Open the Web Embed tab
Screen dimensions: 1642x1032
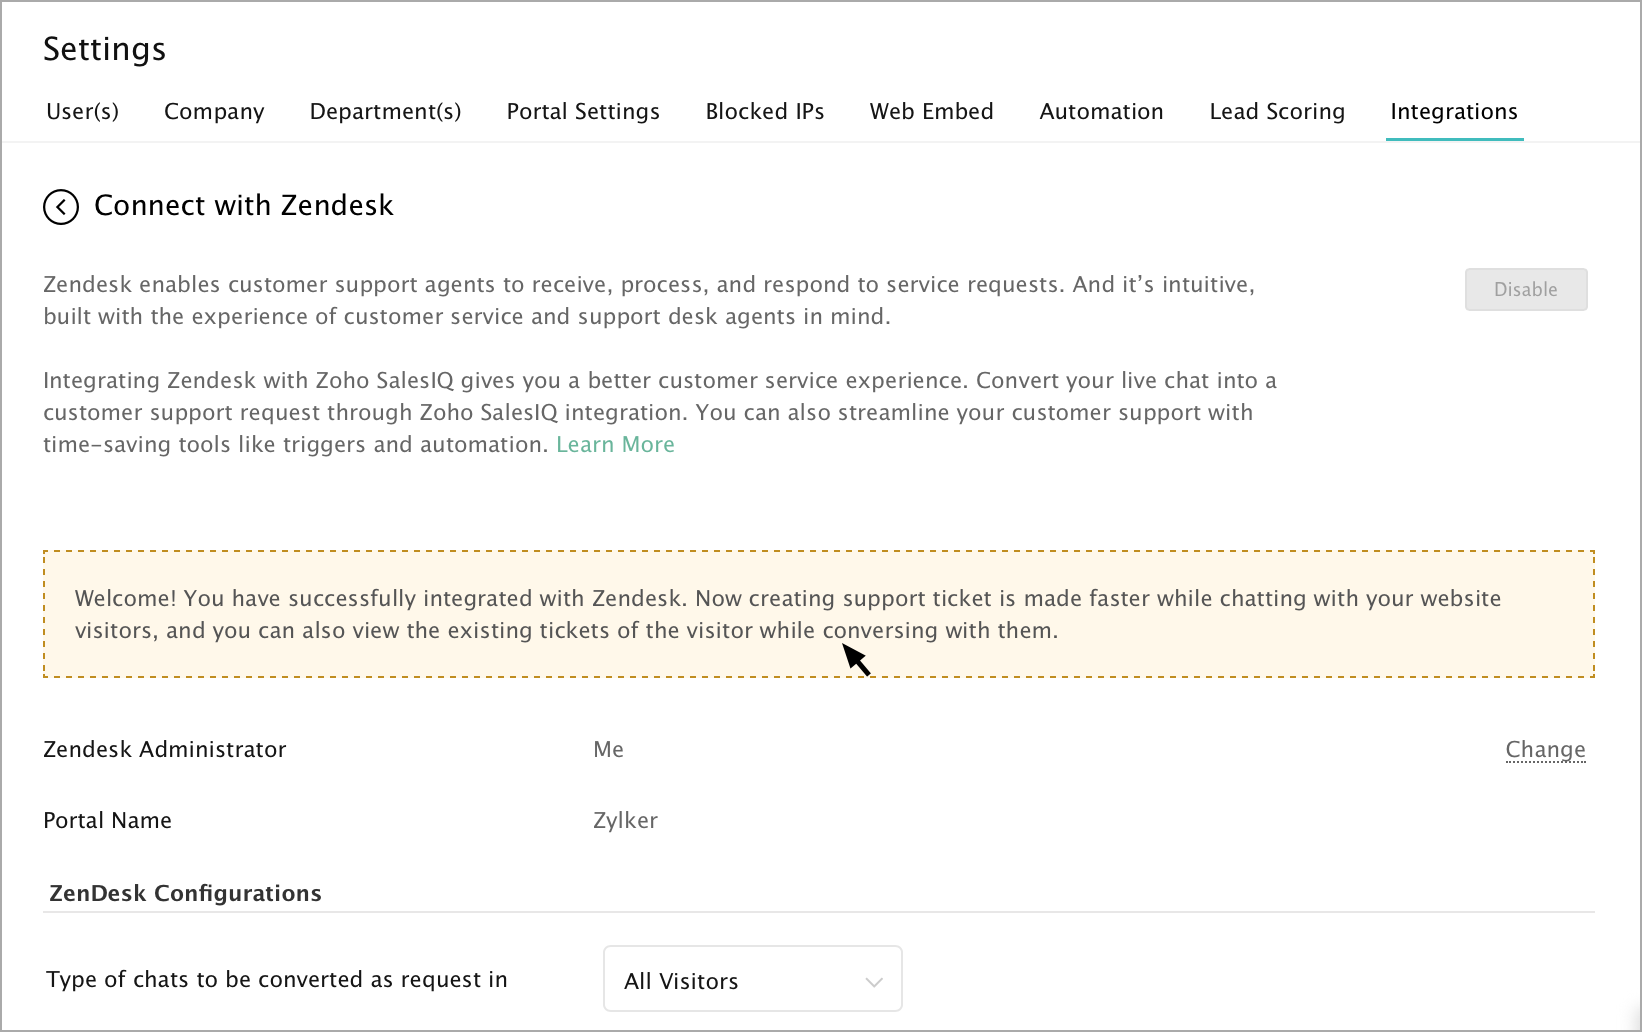coord(931,111)
